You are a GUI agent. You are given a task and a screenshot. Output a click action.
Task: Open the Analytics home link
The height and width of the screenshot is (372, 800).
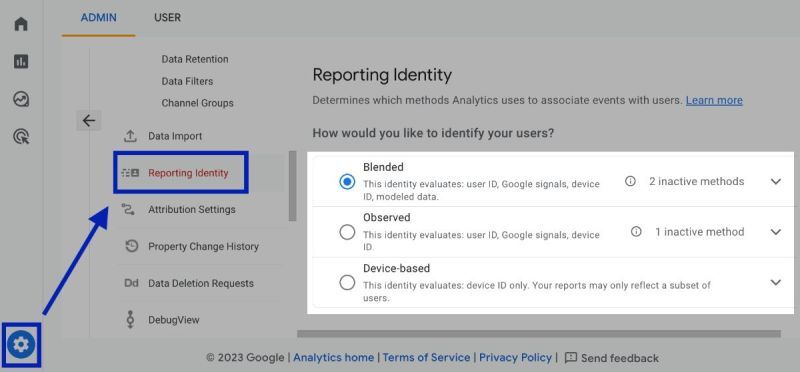334,358
